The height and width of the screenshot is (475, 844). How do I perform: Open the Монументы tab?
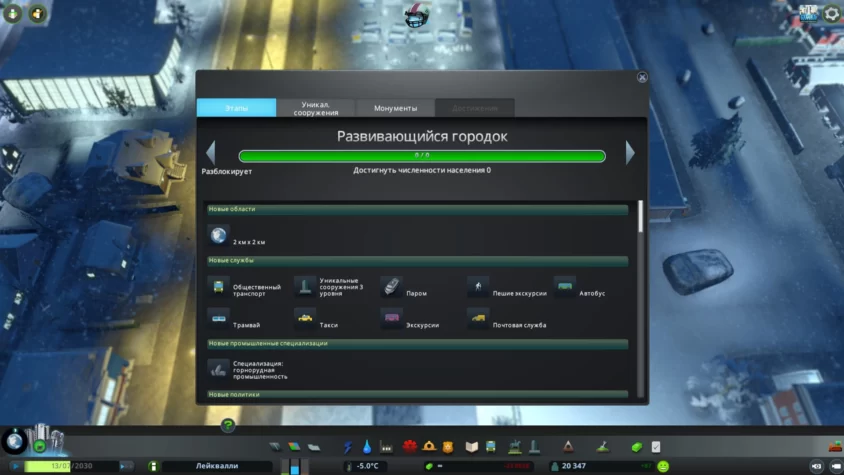click(395, 108)
